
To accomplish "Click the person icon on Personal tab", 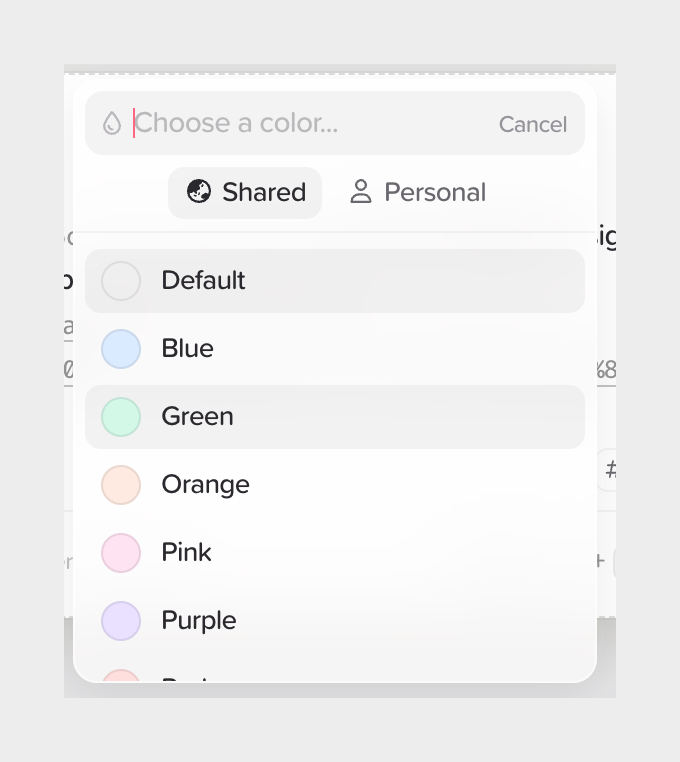I will coord(361,192).
